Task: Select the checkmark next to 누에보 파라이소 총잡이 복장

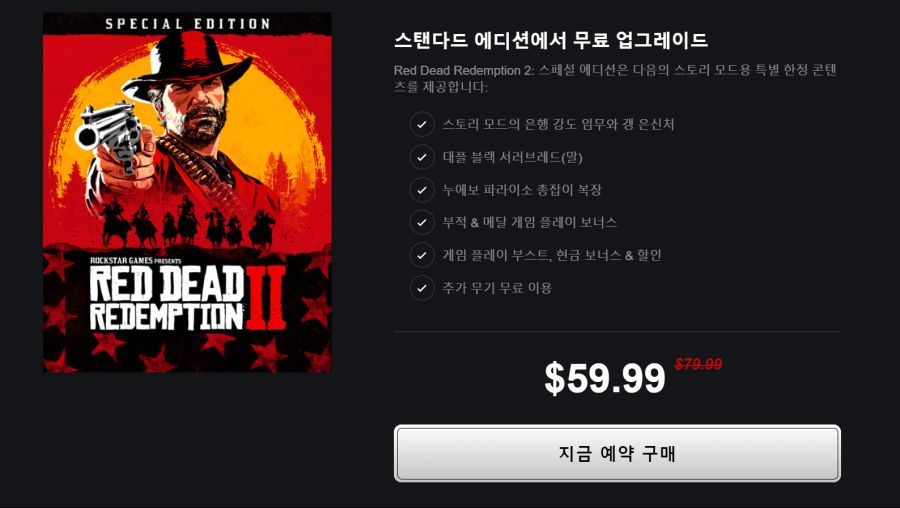Action: (x=422, y=189)
